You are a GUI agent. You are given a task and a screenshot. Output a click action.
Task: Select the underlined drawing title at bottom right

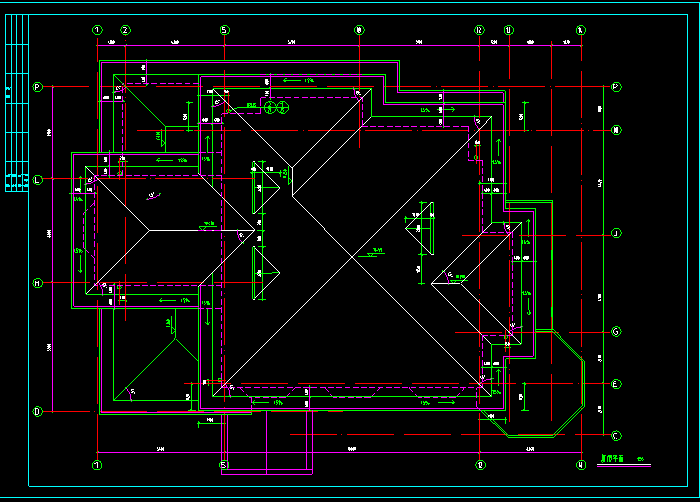(x=612, y=461)
